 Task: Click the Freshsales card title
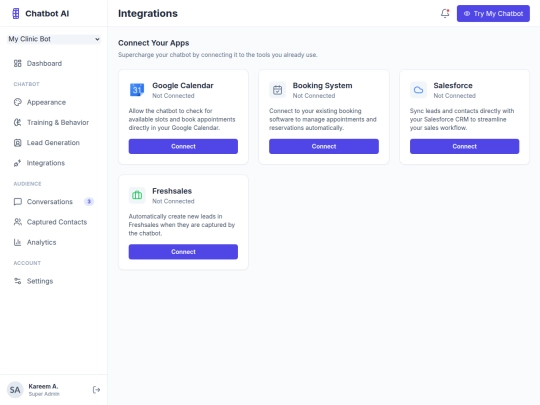coord(172,191)
